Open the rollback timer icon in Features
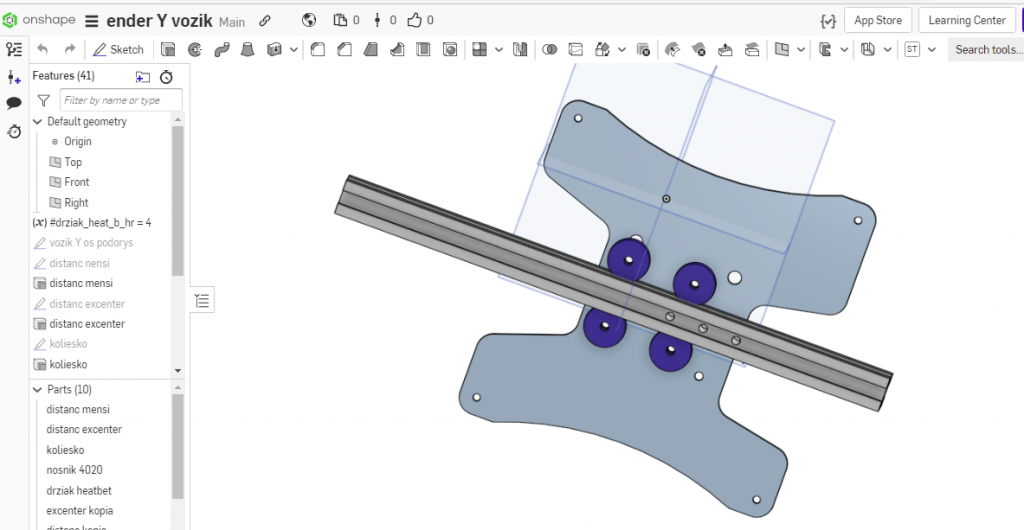Viewport: 1024px width, 530px height. tap(166, 76)
